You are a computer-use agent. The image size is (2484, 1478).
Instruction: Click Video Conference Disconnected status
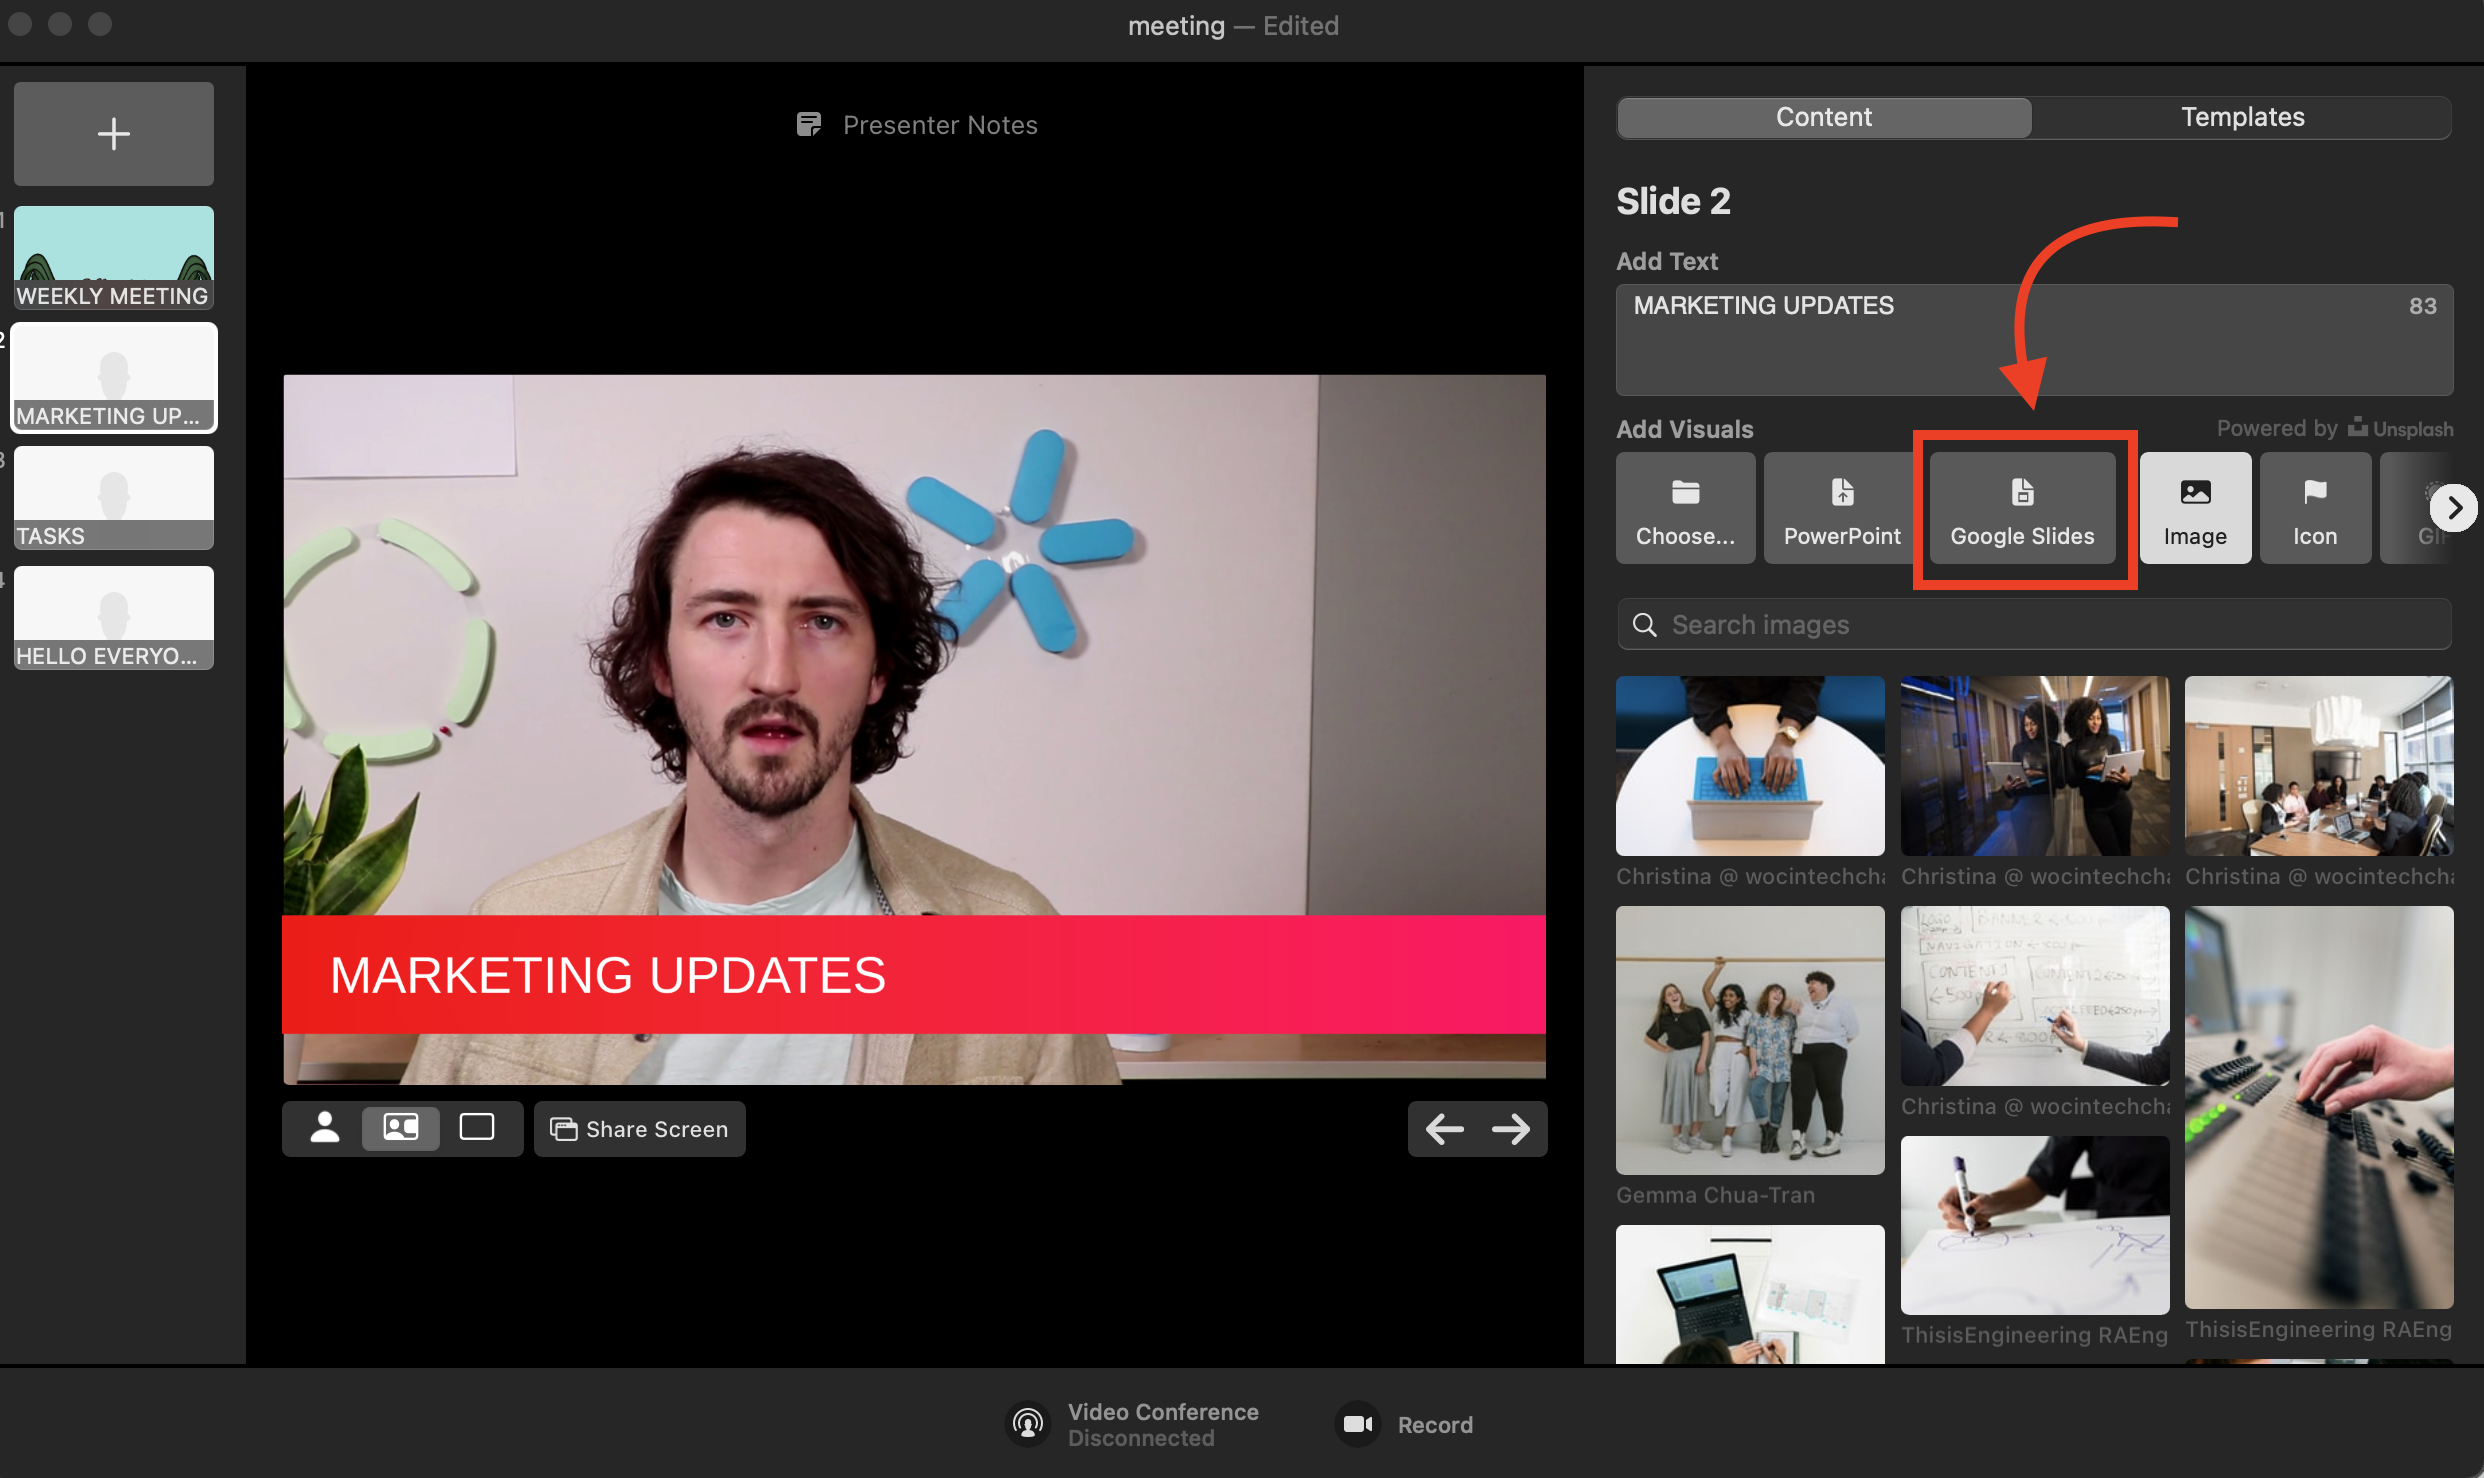coord(1132,1424)
